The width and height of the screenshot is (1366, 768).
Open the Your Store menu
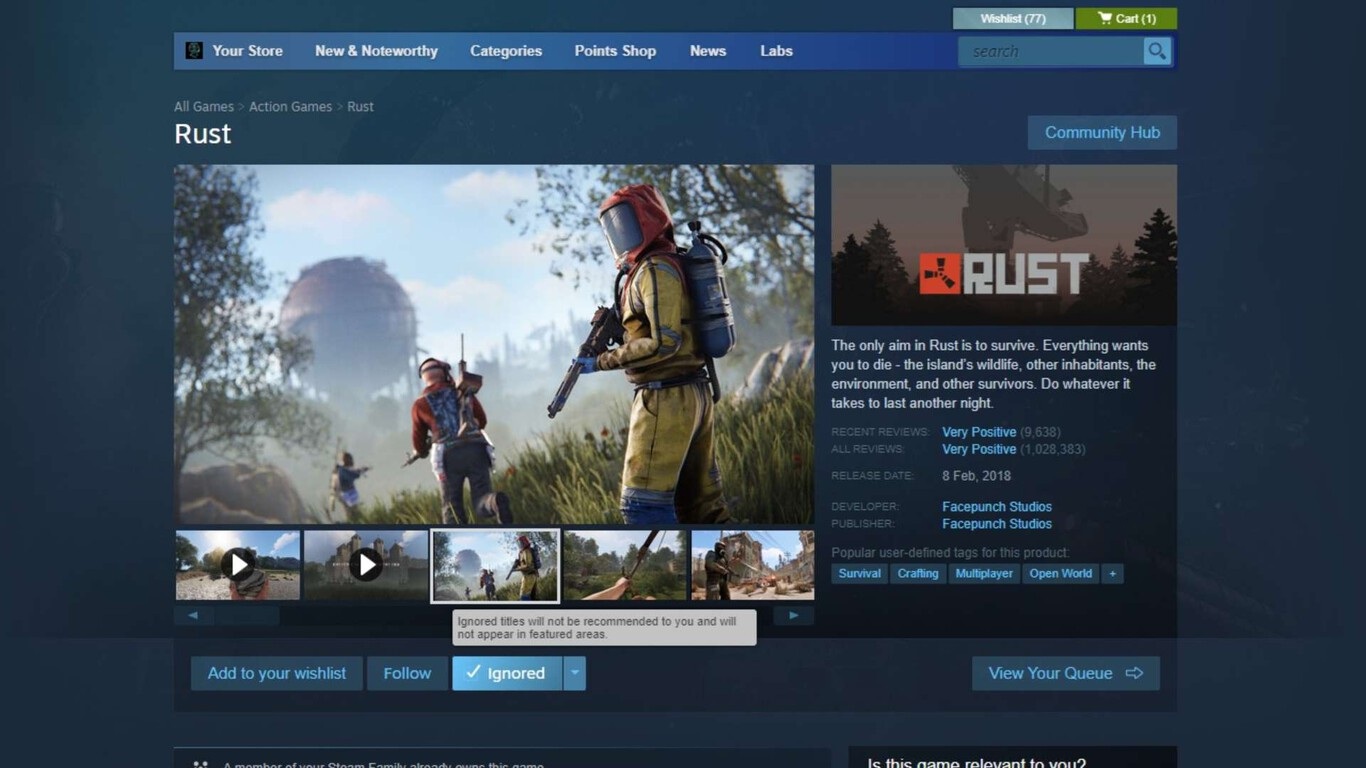point(247,51)
